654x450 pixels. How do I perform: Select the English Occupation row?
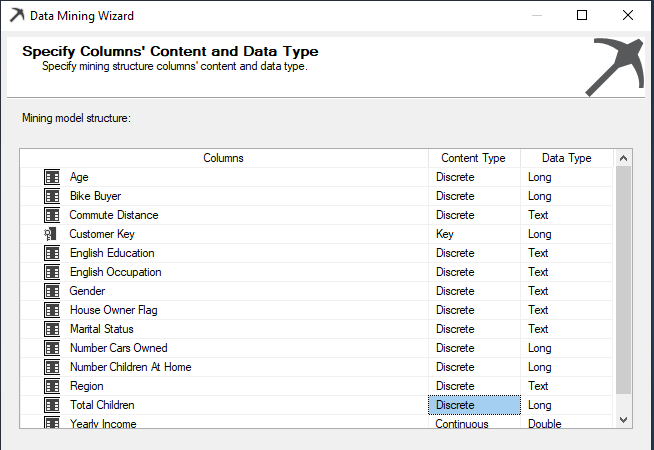pyautogui.click(x=115, y=272)
